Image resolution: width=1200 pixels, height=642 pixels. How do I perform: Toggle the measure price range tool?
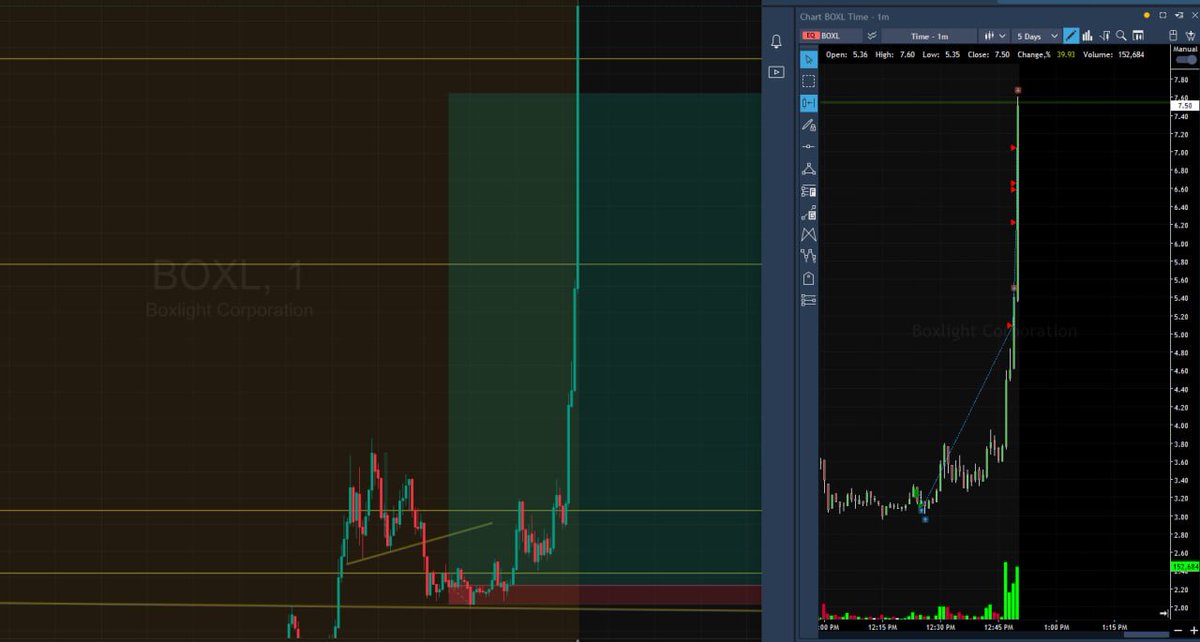[808, 103]
